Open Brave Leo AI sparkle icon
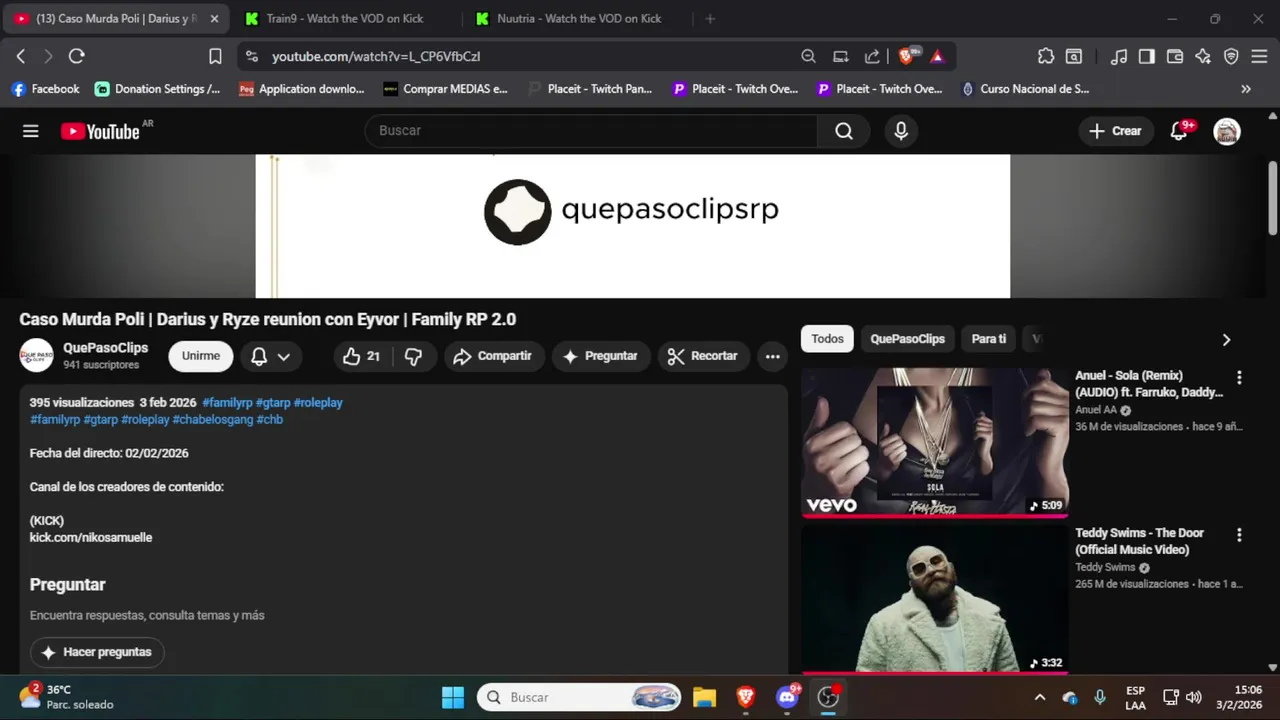The image size is (1280, 720). 1203,56
